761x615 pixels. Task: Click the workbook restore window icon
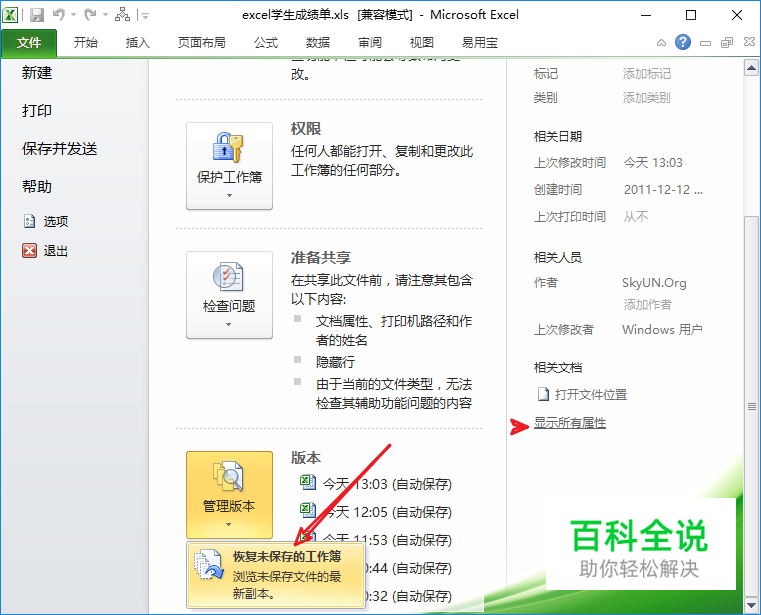click(727, 43)
